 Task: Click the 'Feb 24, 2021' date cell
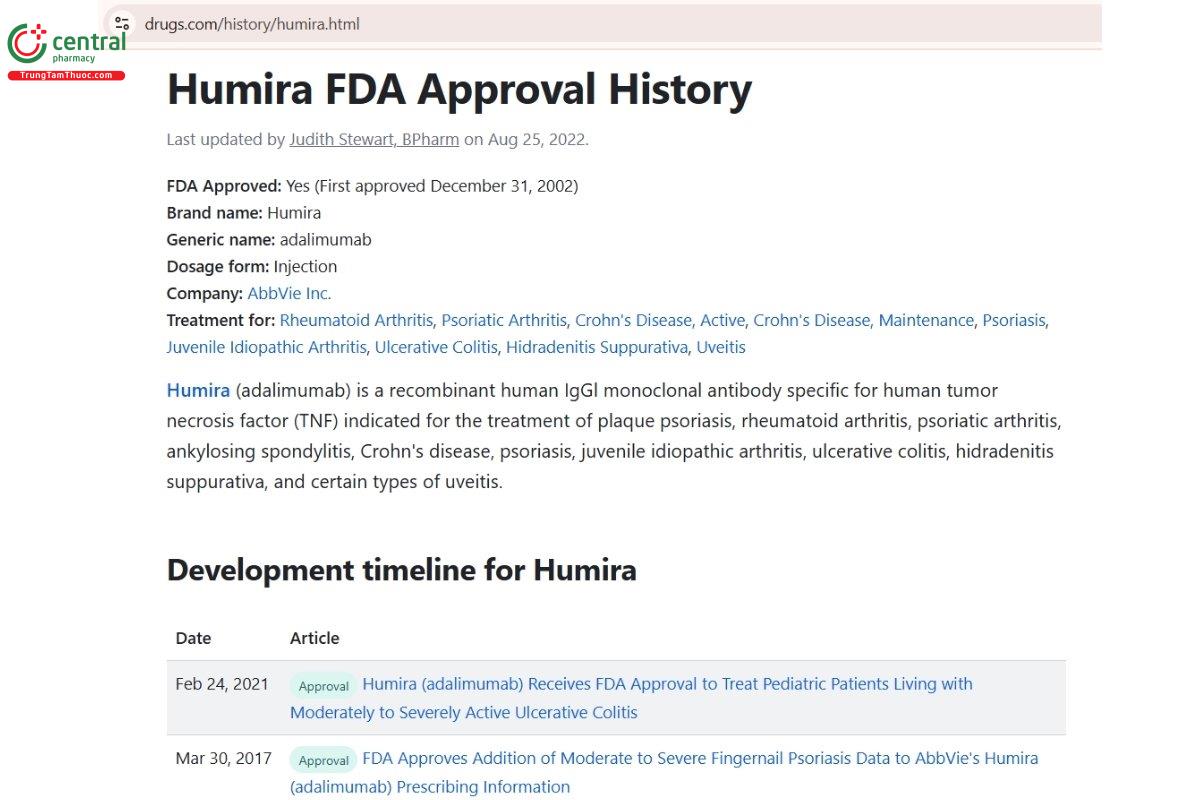[x=222, y=685]
